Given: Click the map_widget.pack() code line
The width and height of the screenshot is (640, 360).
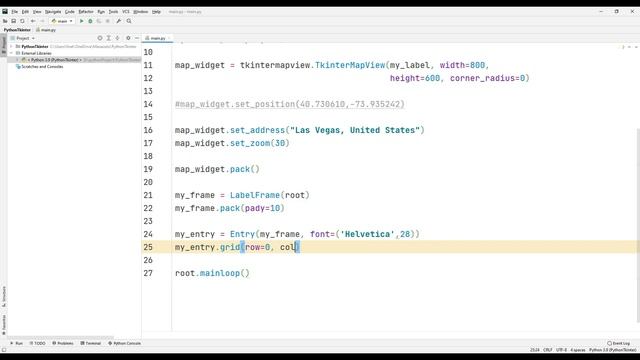Looking at the screenshot, I should (x=217, y=169).
